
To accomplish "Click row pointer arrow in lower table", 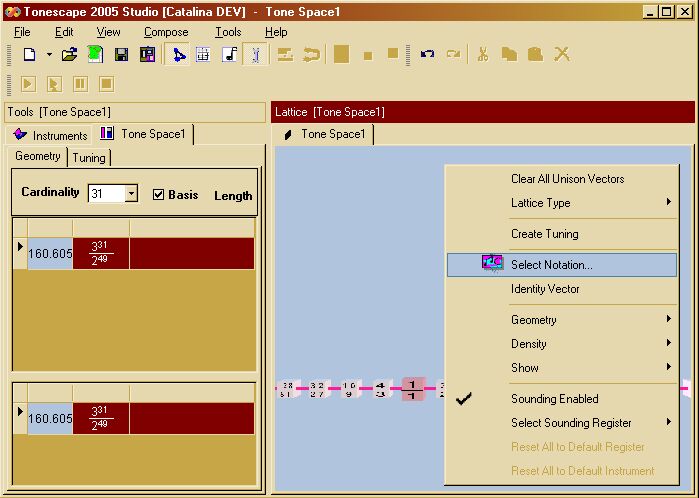I will (x=20, y=411).
